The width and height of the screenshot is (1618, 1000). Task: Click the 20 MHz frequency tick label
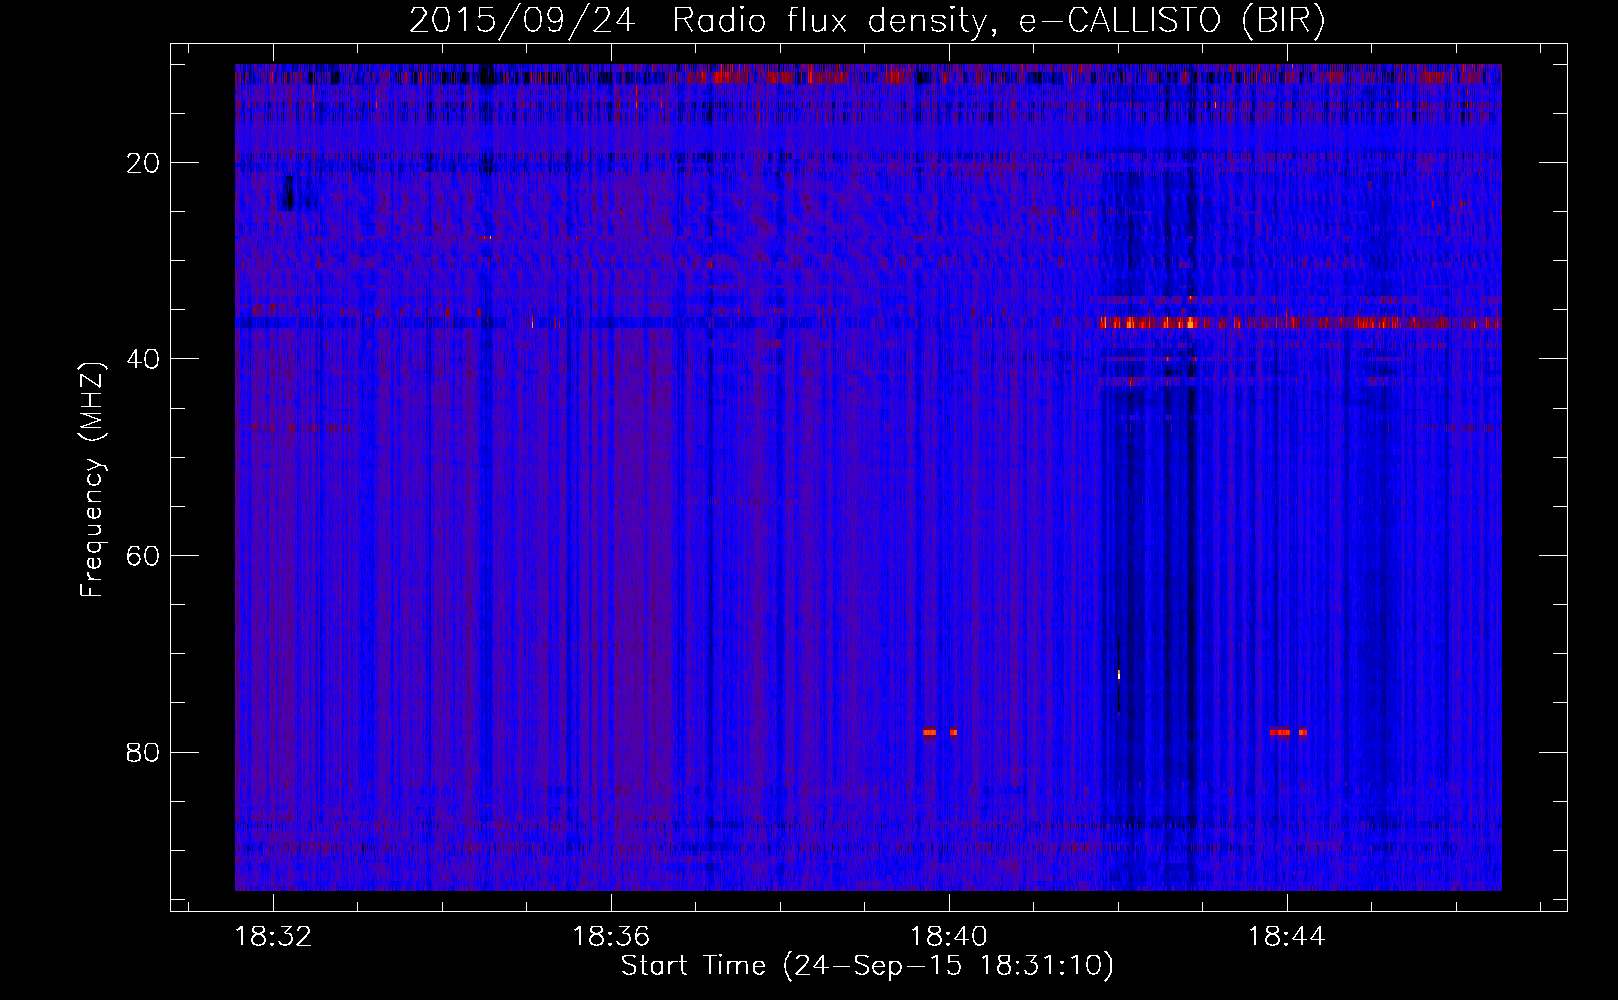pos(143,163)
